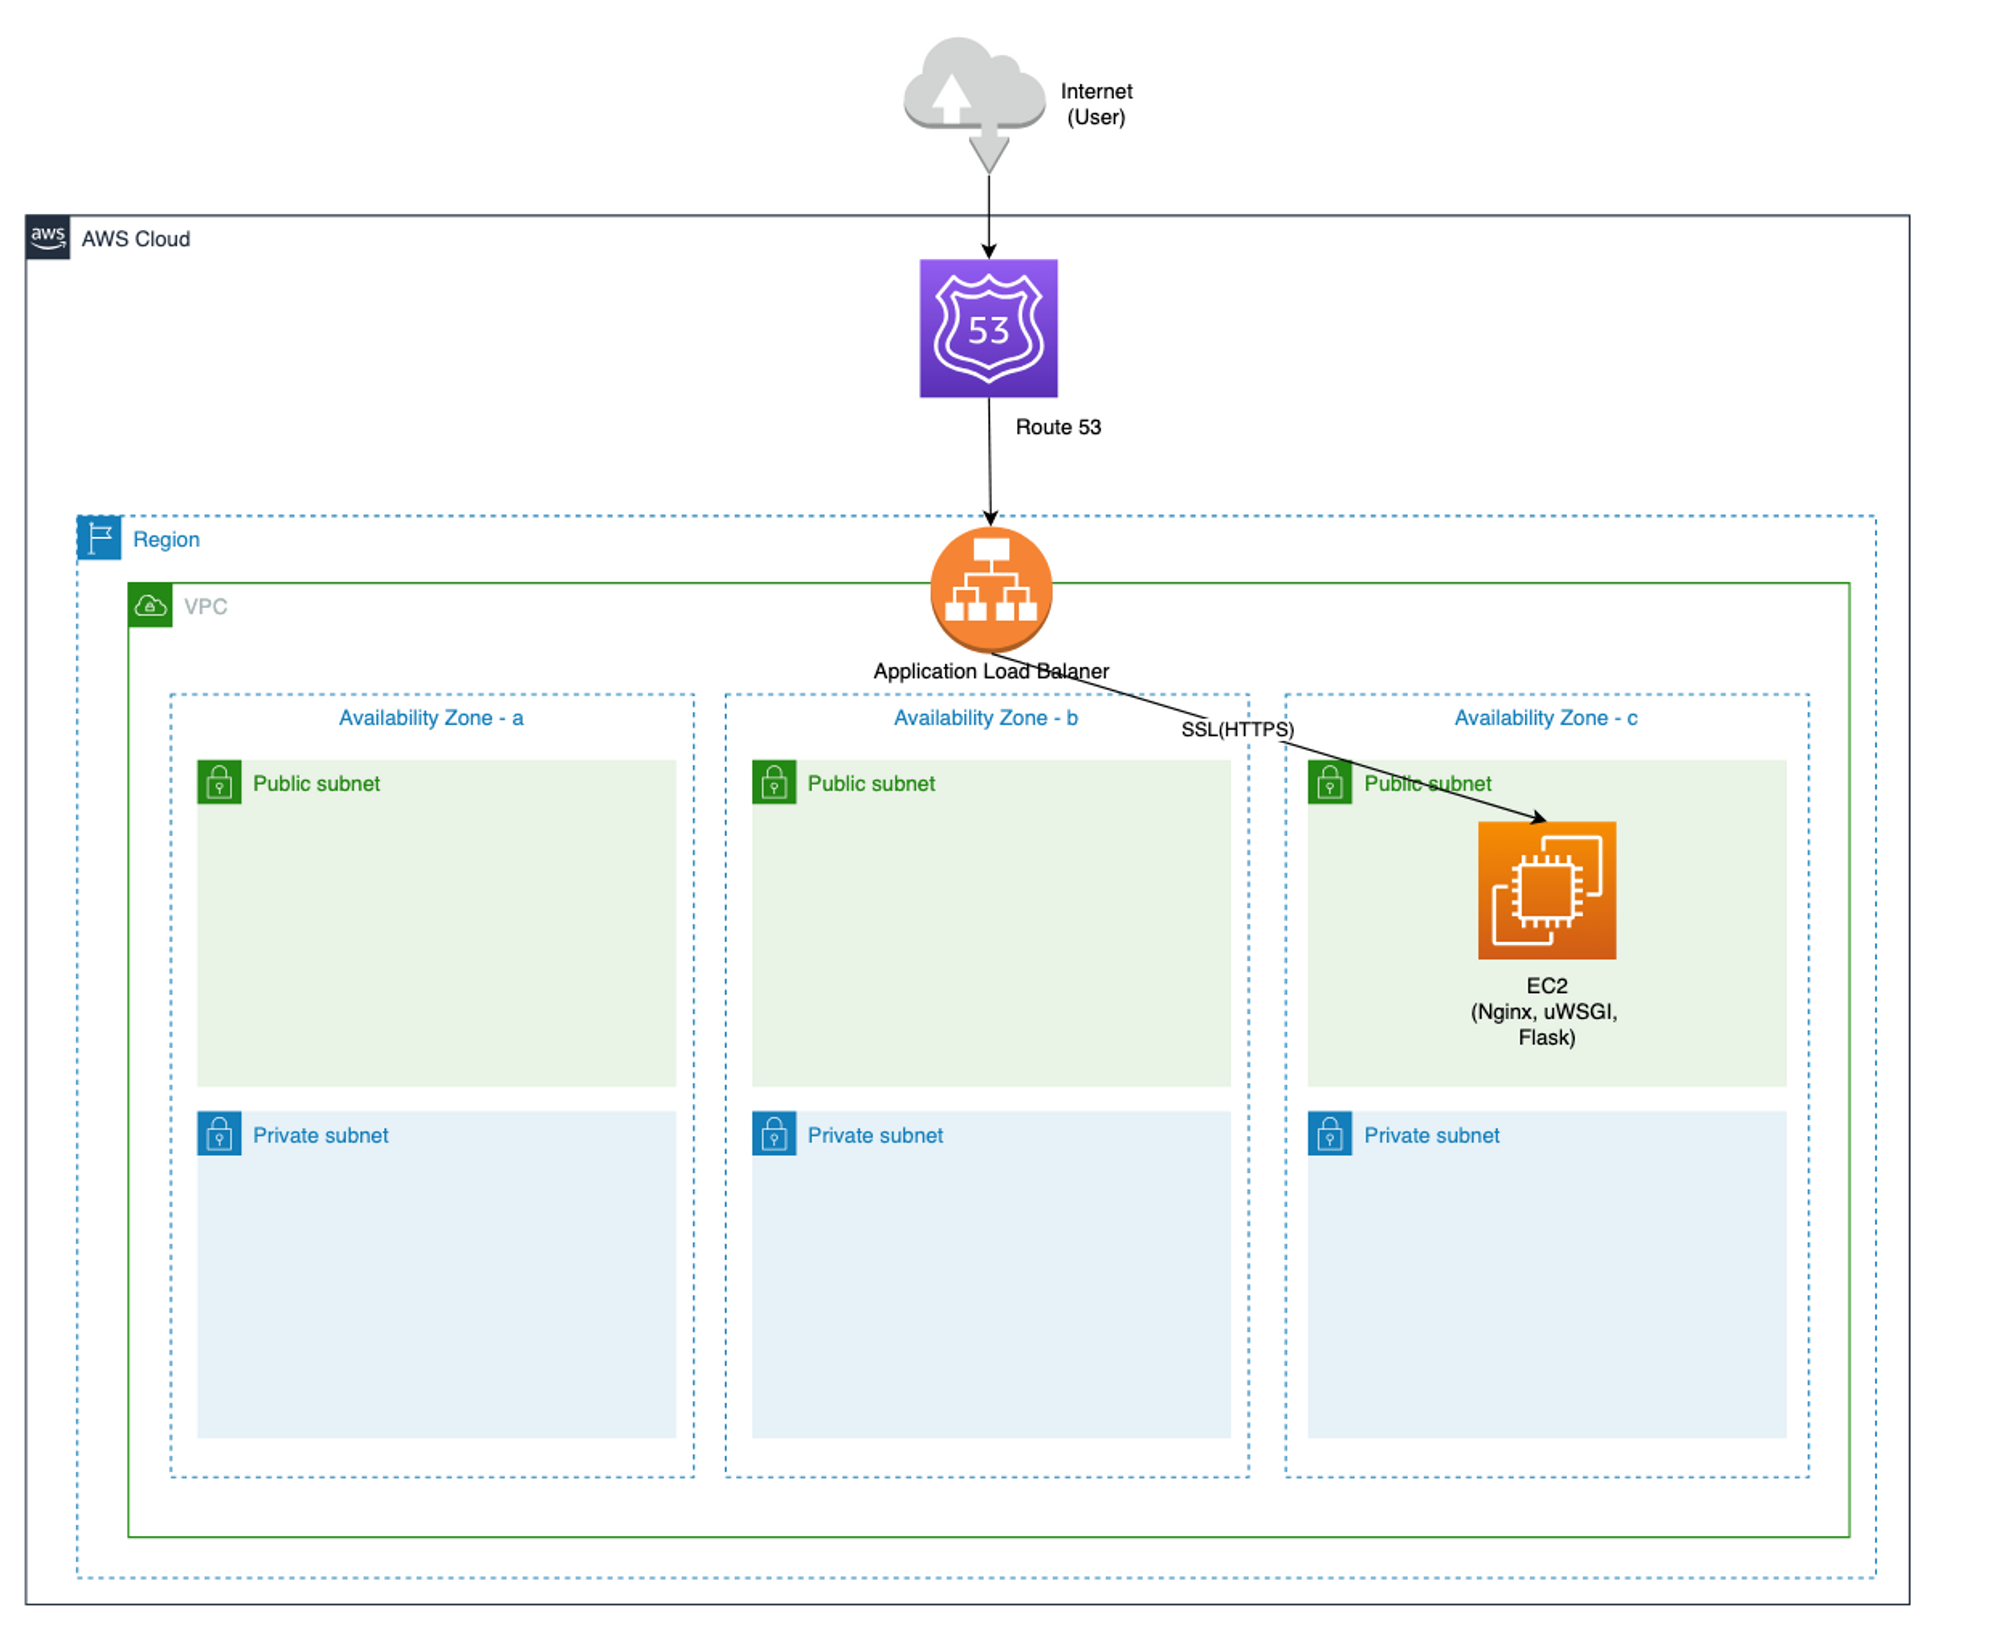Click Zone c public subnet lock icon
This screenshot has height=1647, width=2000.
pyautogui.click(x=1330, y=782)
